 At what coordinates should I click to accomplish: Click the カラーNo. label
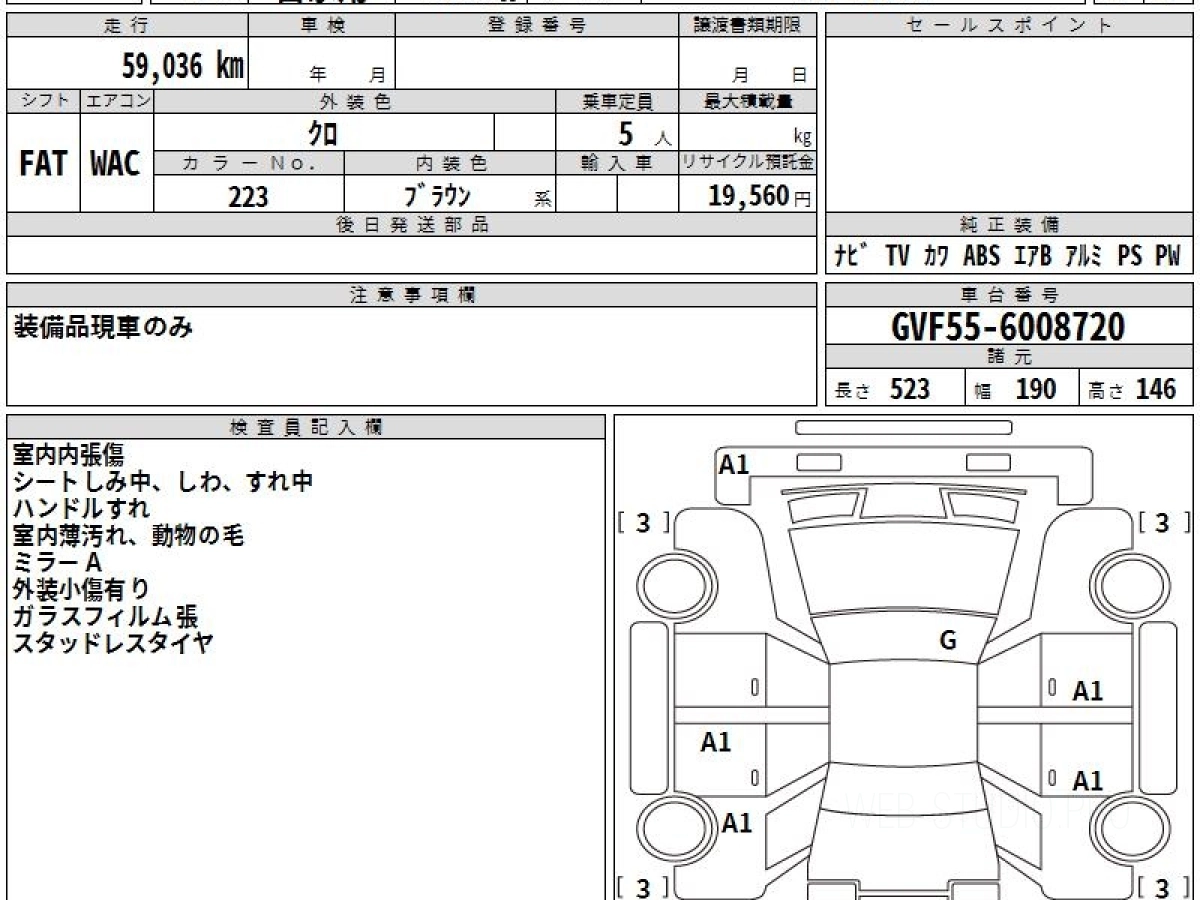pos(249,163)
